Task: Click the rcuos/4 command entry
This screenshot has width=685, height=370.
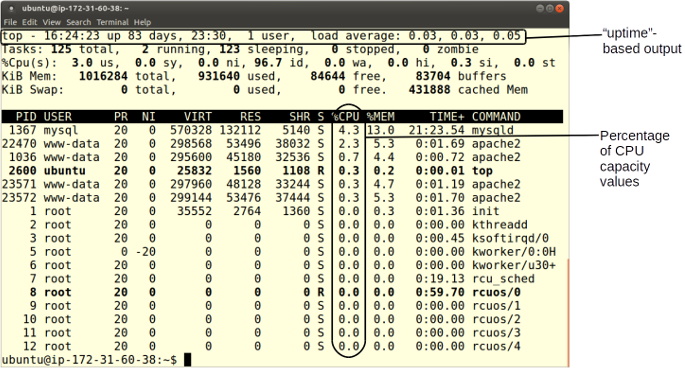Action: tap(496, 347)
